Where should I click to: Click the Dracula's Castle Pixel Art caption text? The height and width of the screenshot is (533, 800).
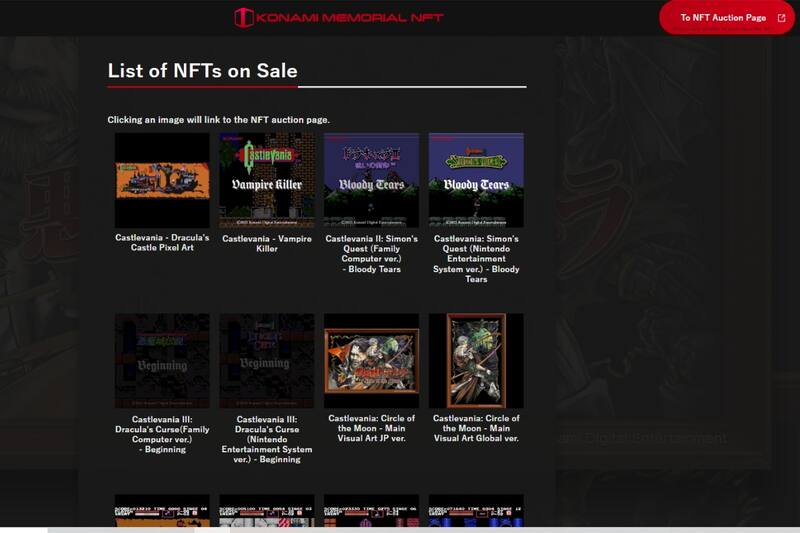(162, 243)
